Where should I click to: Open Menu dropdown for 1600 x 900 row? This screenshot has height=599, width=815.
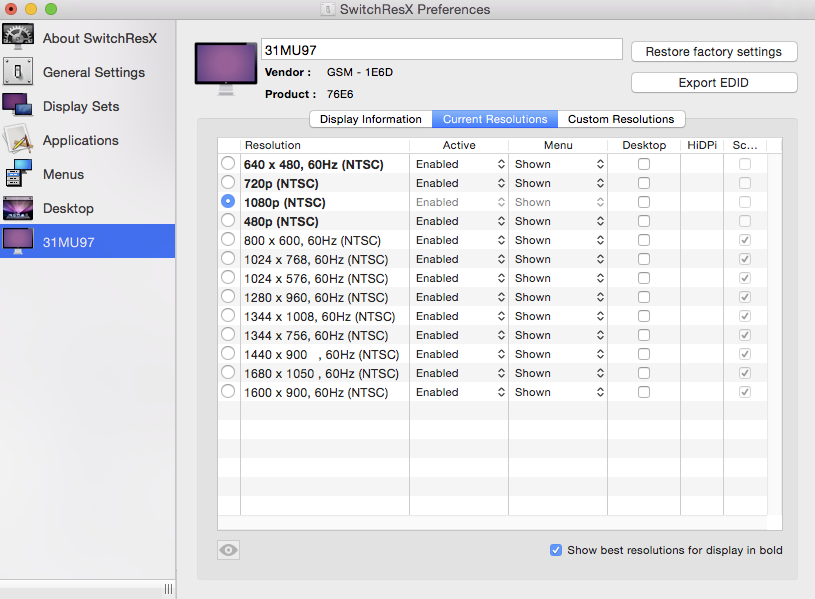click(559, 392)
